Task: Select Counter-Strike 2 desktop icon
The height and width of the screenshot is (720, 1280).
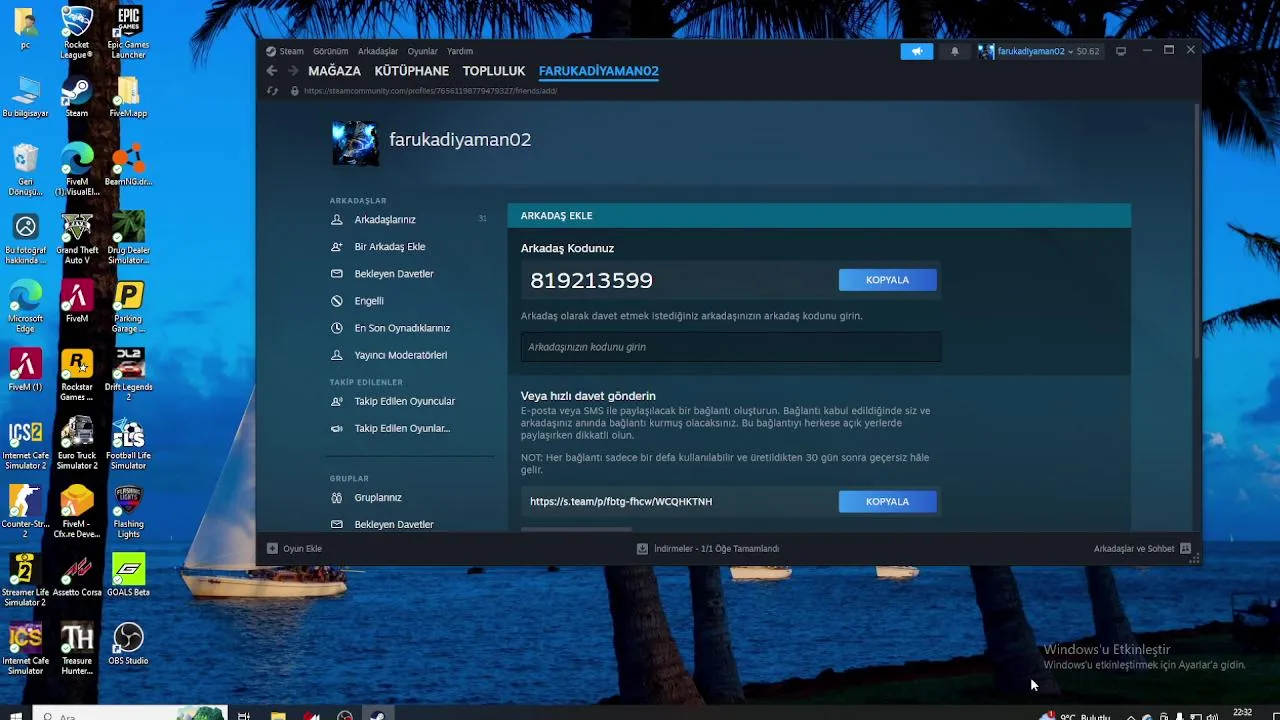Action: (25, 511)
